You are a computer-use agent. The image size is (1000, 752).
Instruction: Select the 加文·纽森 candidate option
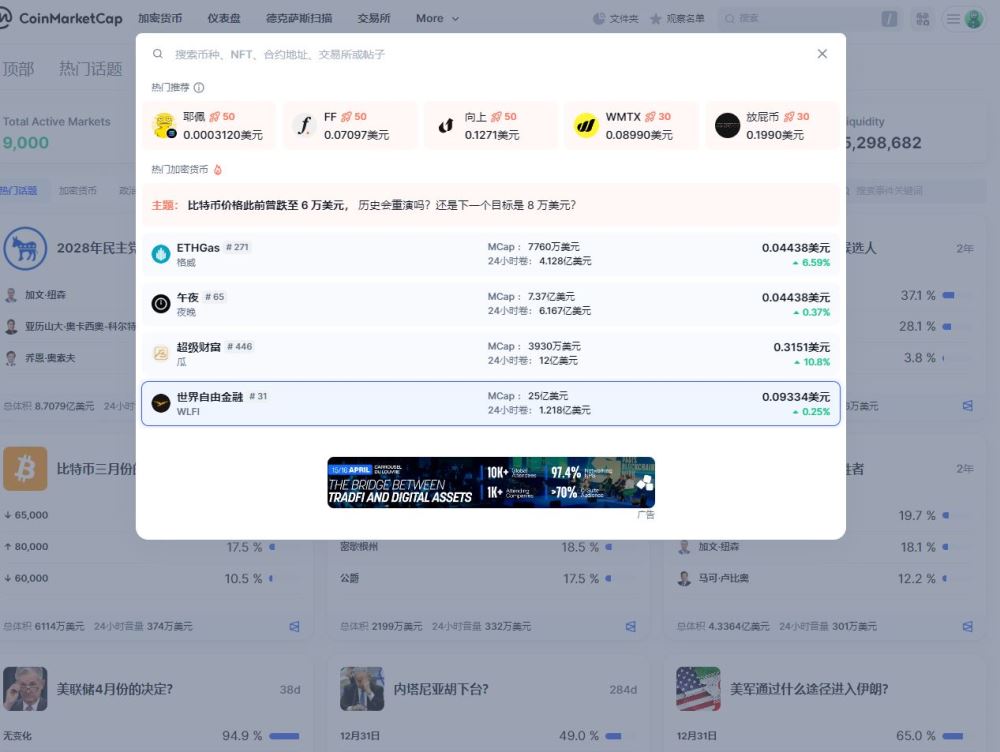[x=45, y=295]
